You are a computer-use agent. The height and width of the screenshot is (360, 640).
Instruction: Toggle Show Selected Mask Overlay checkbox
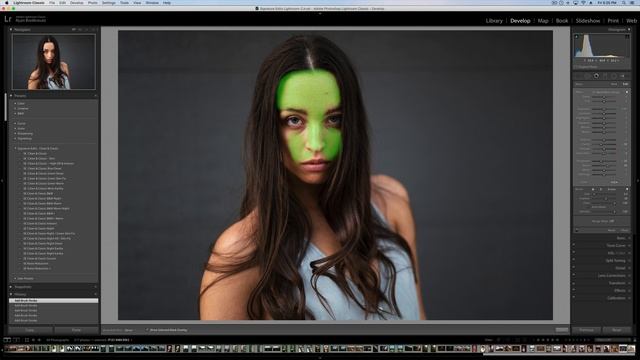pyautogui.click(x=147, y=330)
